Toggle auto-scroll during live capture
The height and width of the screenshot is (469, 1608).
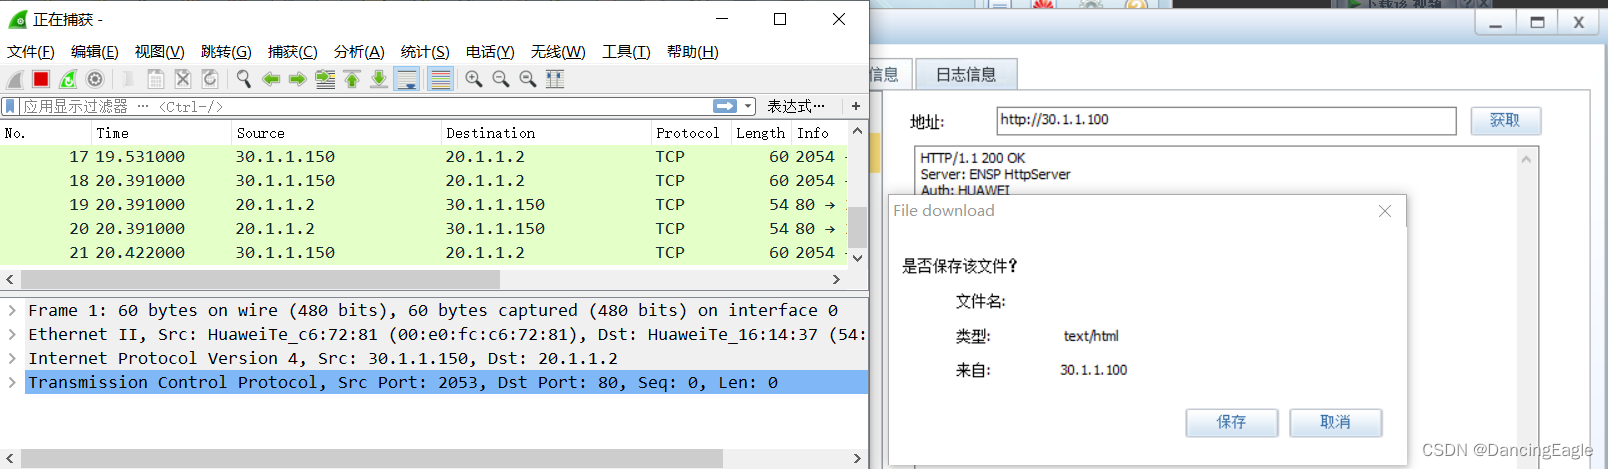[407, 79]
